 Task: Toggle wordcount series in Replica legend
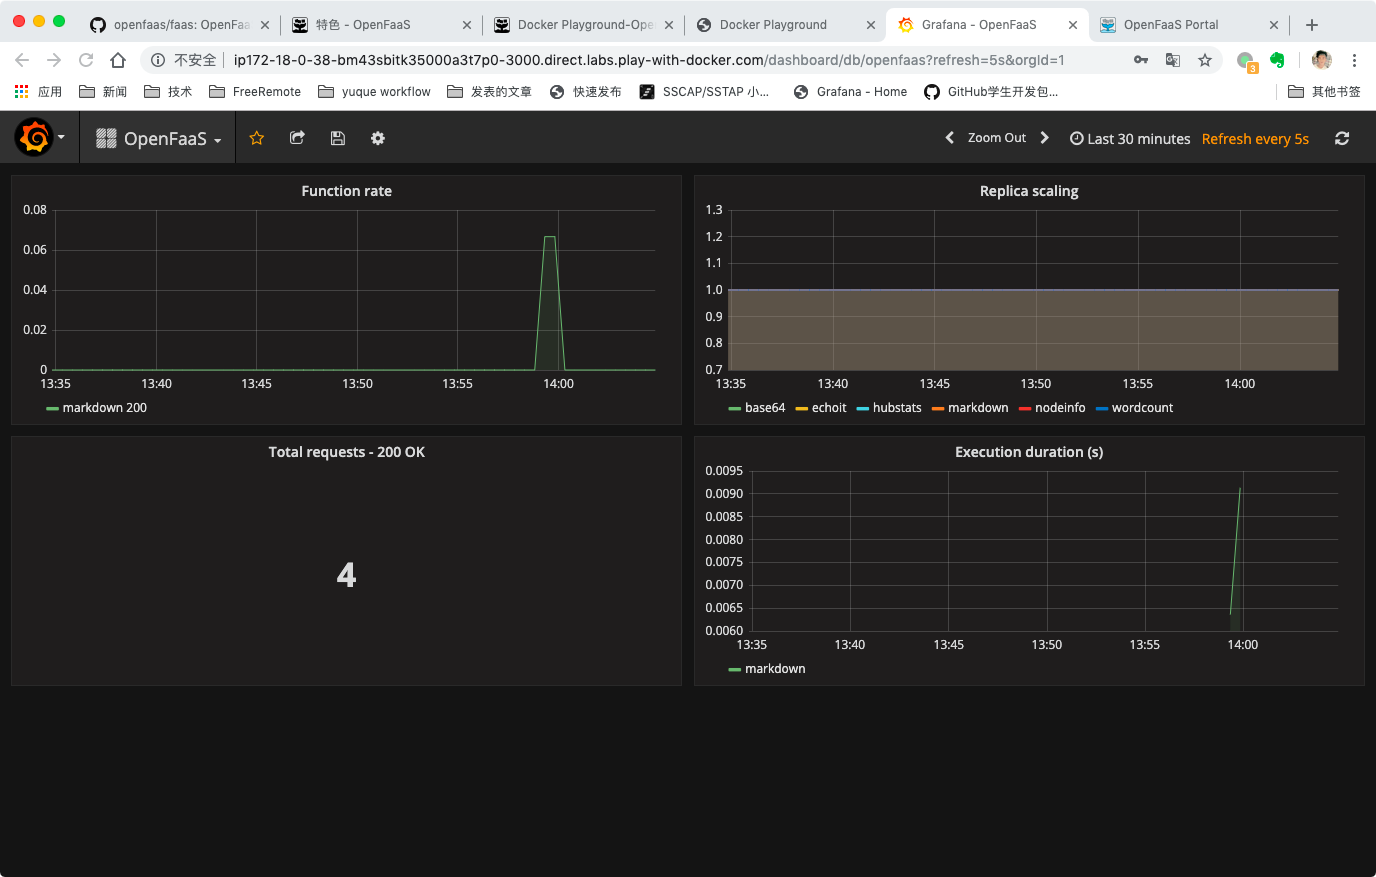(x=1135, y=408)
